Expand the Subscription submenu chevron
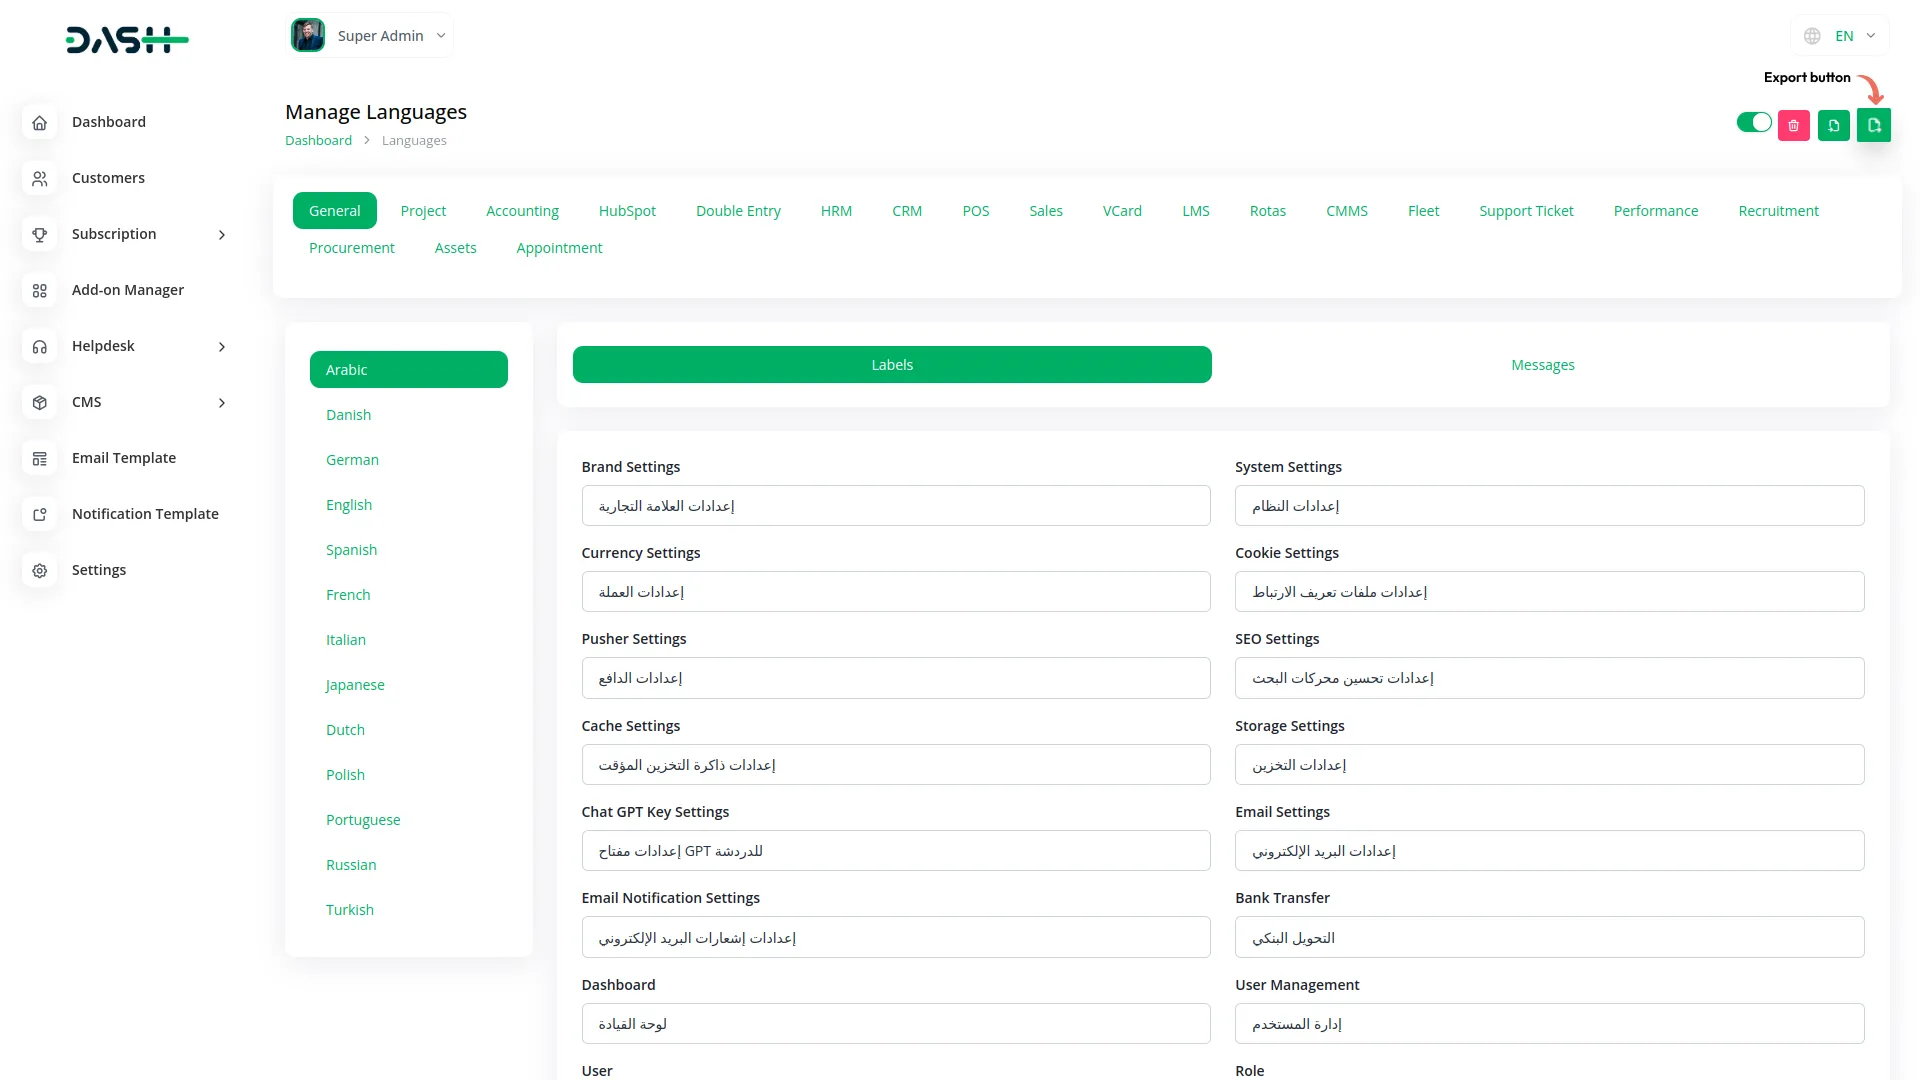The image size is (1920, 1080). click(x=222, y=234)
